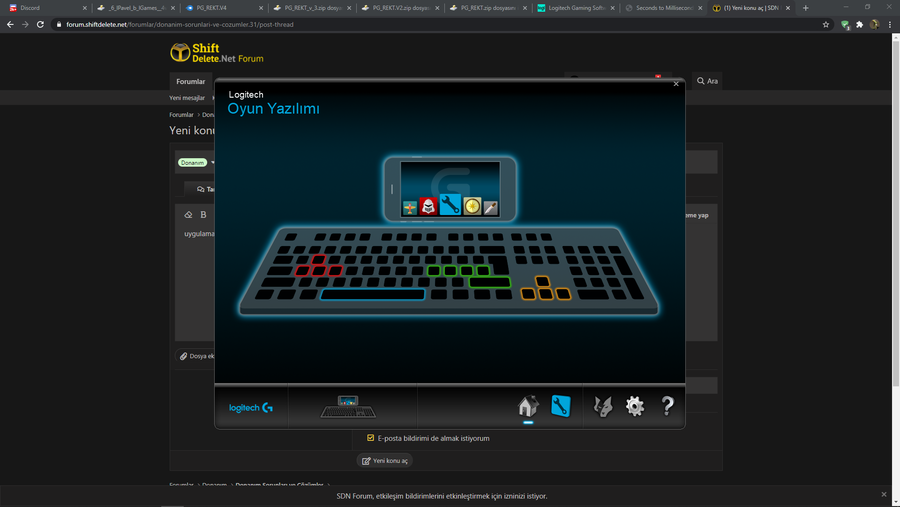900x507 pixels.
Task: Select the knife applet on phone screen
Action: [490, 208]
